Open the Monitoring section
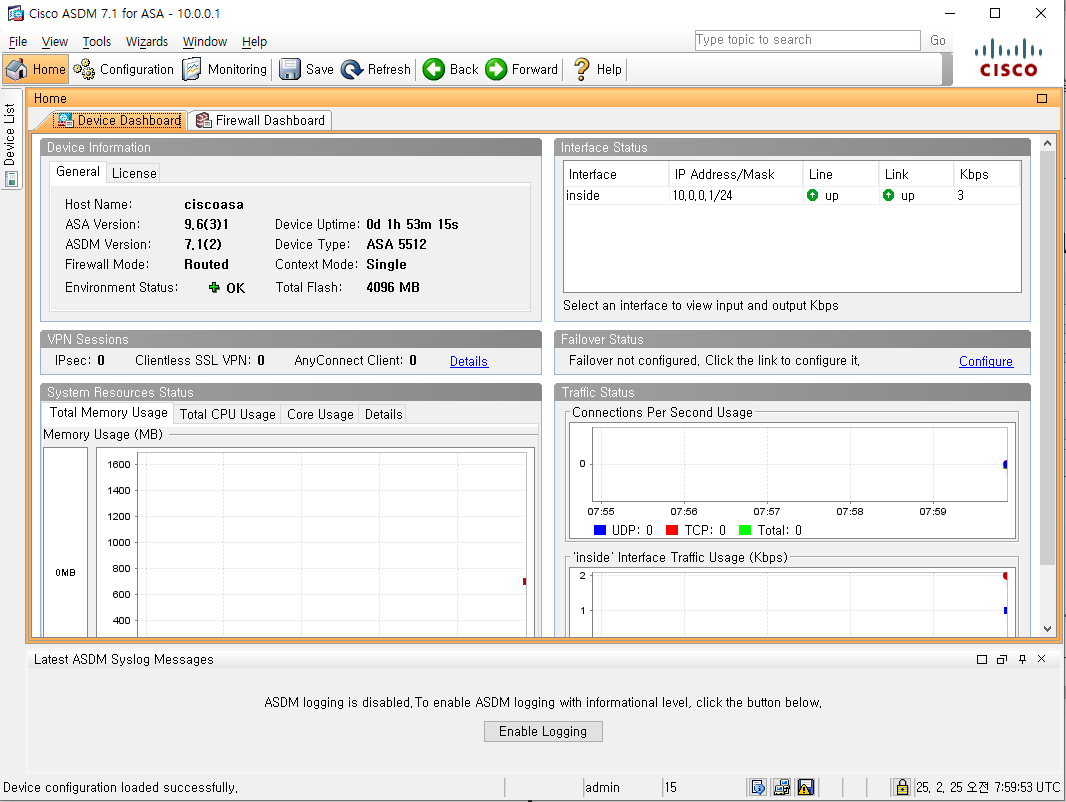 point(225,69)
